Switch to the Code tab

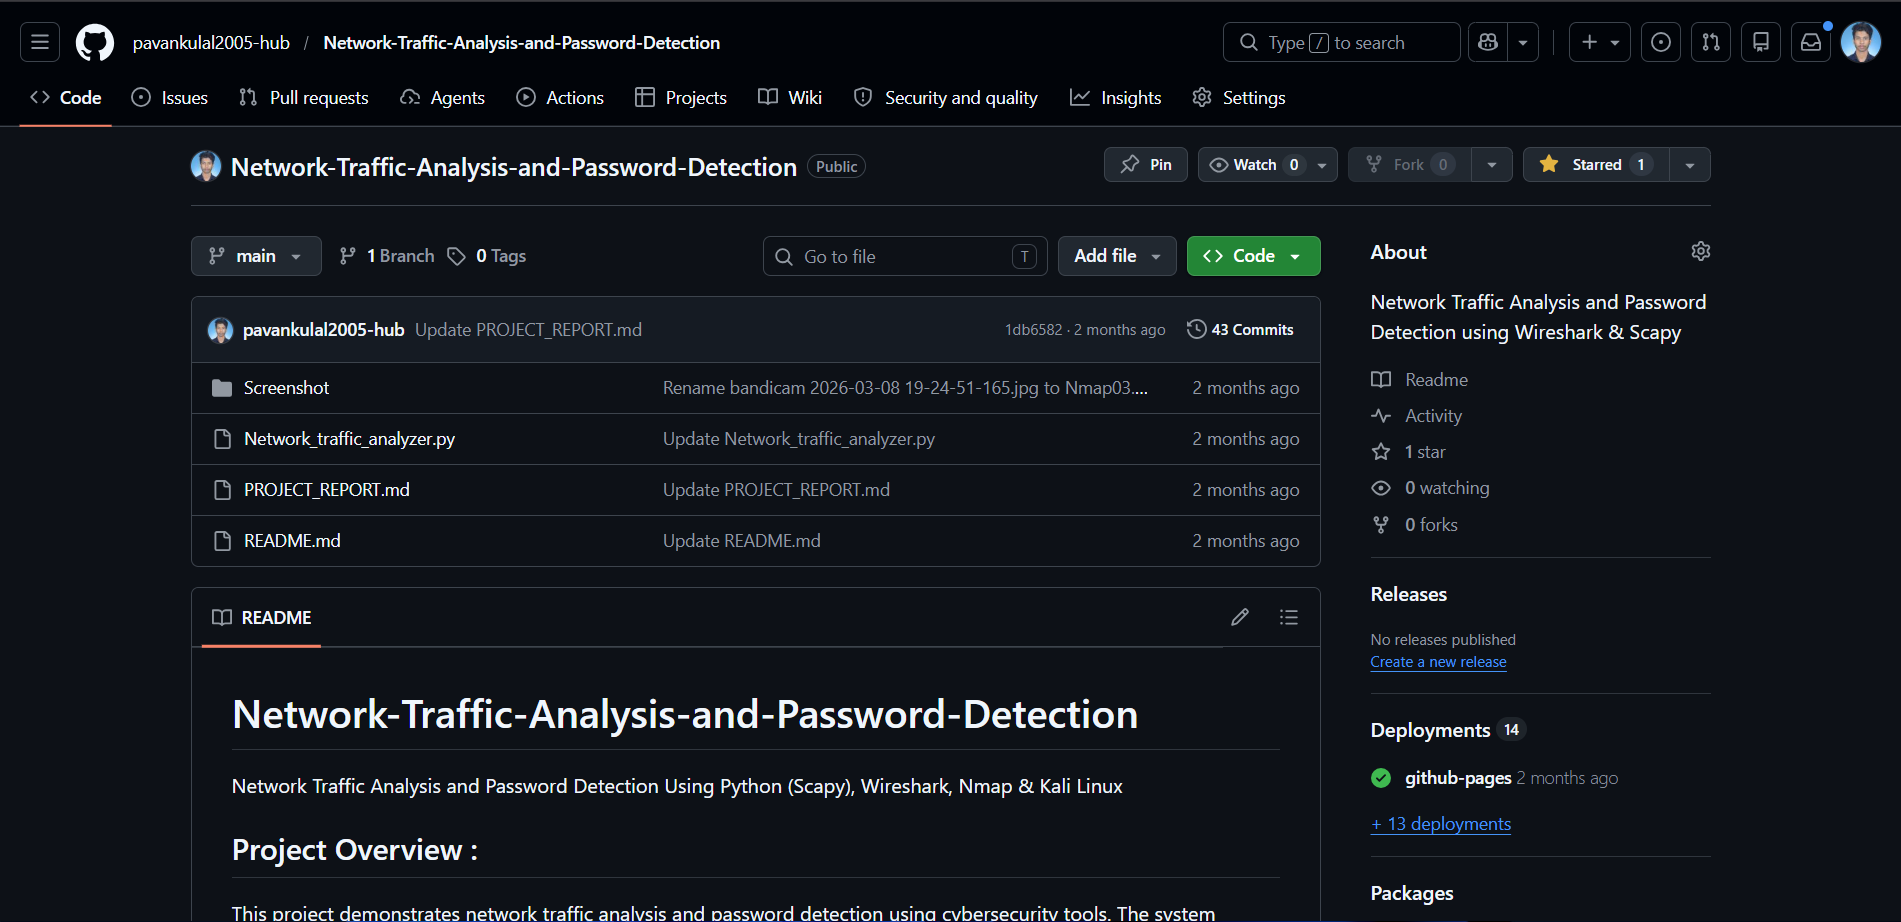click(x=66, y=98)
